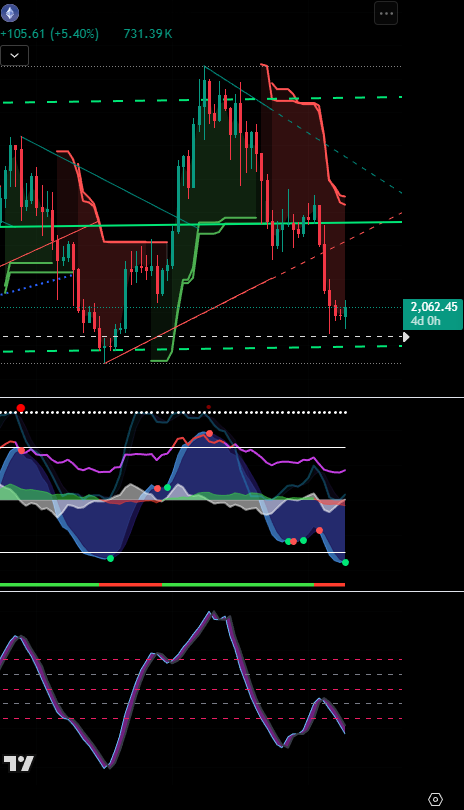Image resolution: width=464 pixels, height=810 pixels.
Task: Click the 4d 0h countdown label
Action: [x=426, y=321]
